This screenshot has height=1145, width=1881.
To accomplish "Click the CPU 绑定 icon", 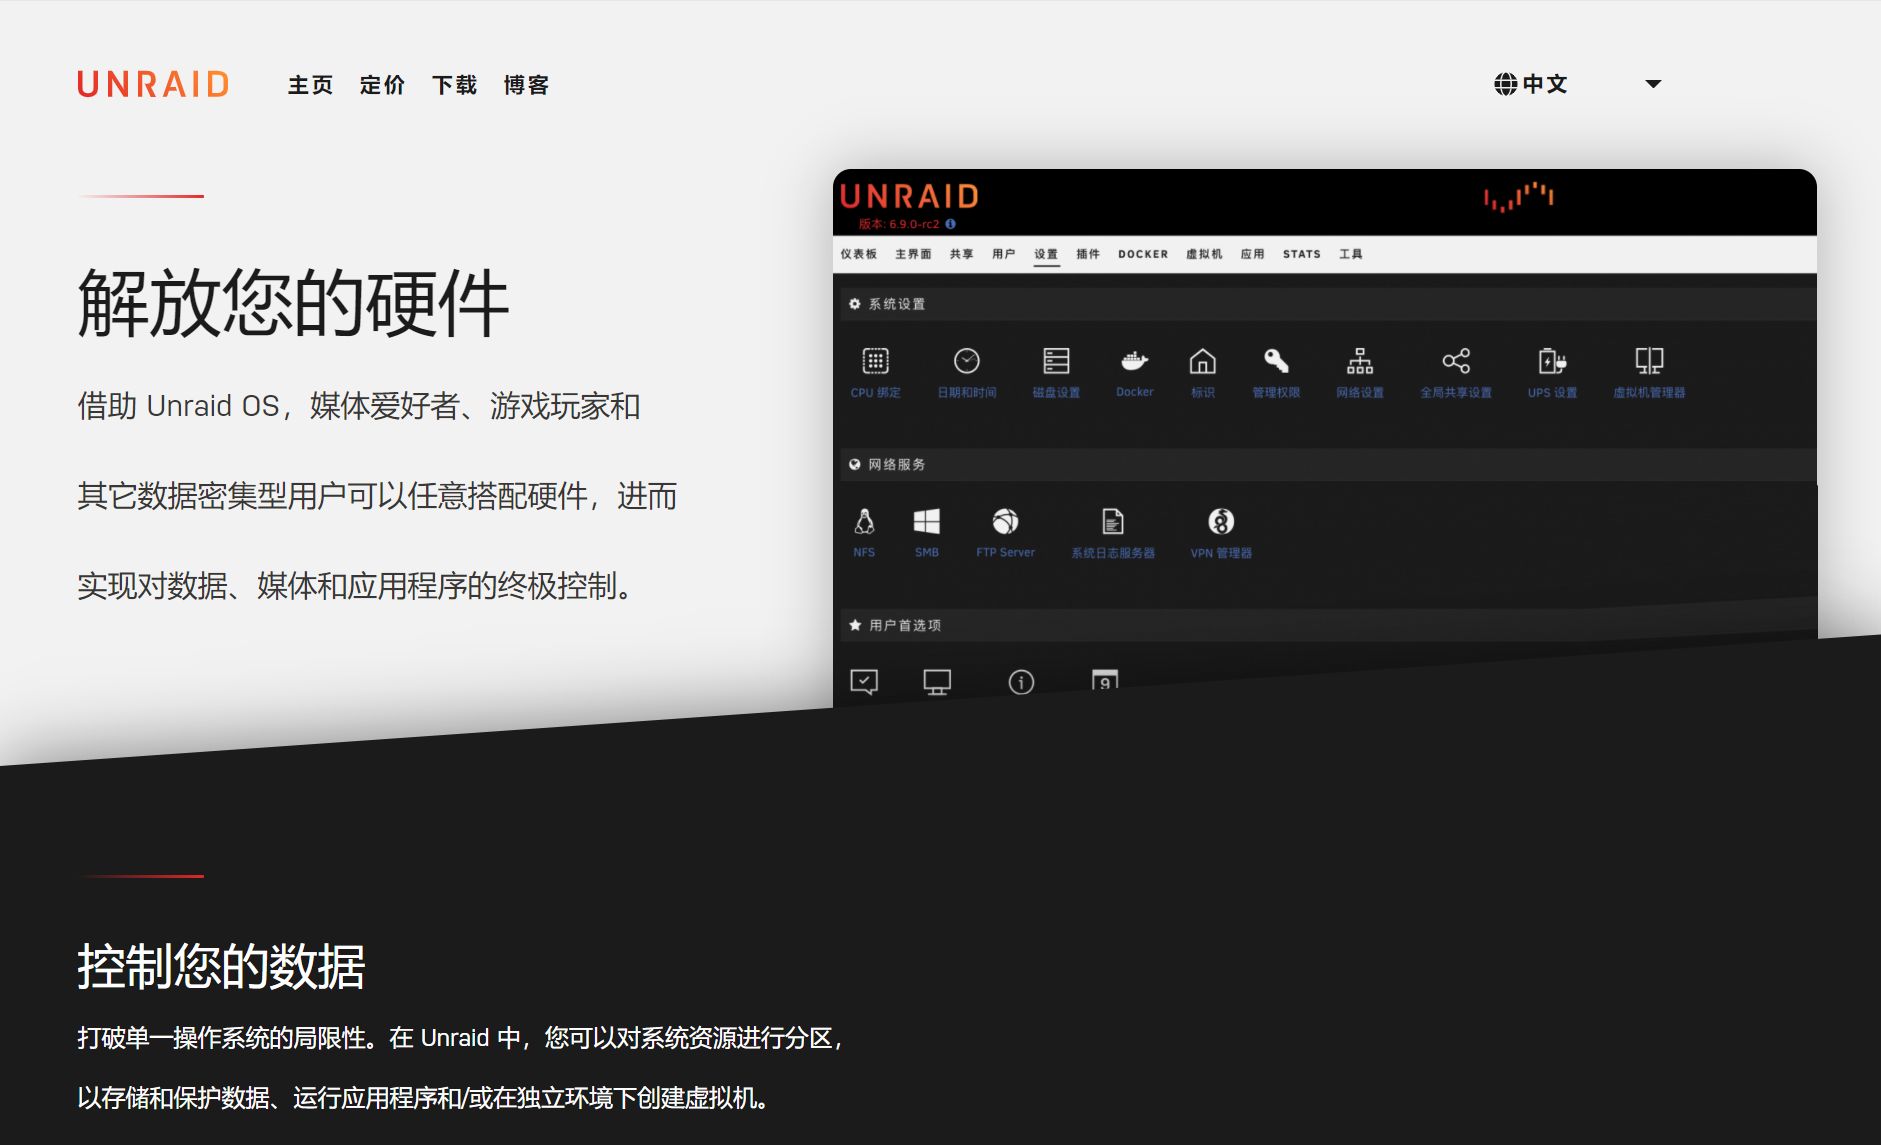I will 875,361.
